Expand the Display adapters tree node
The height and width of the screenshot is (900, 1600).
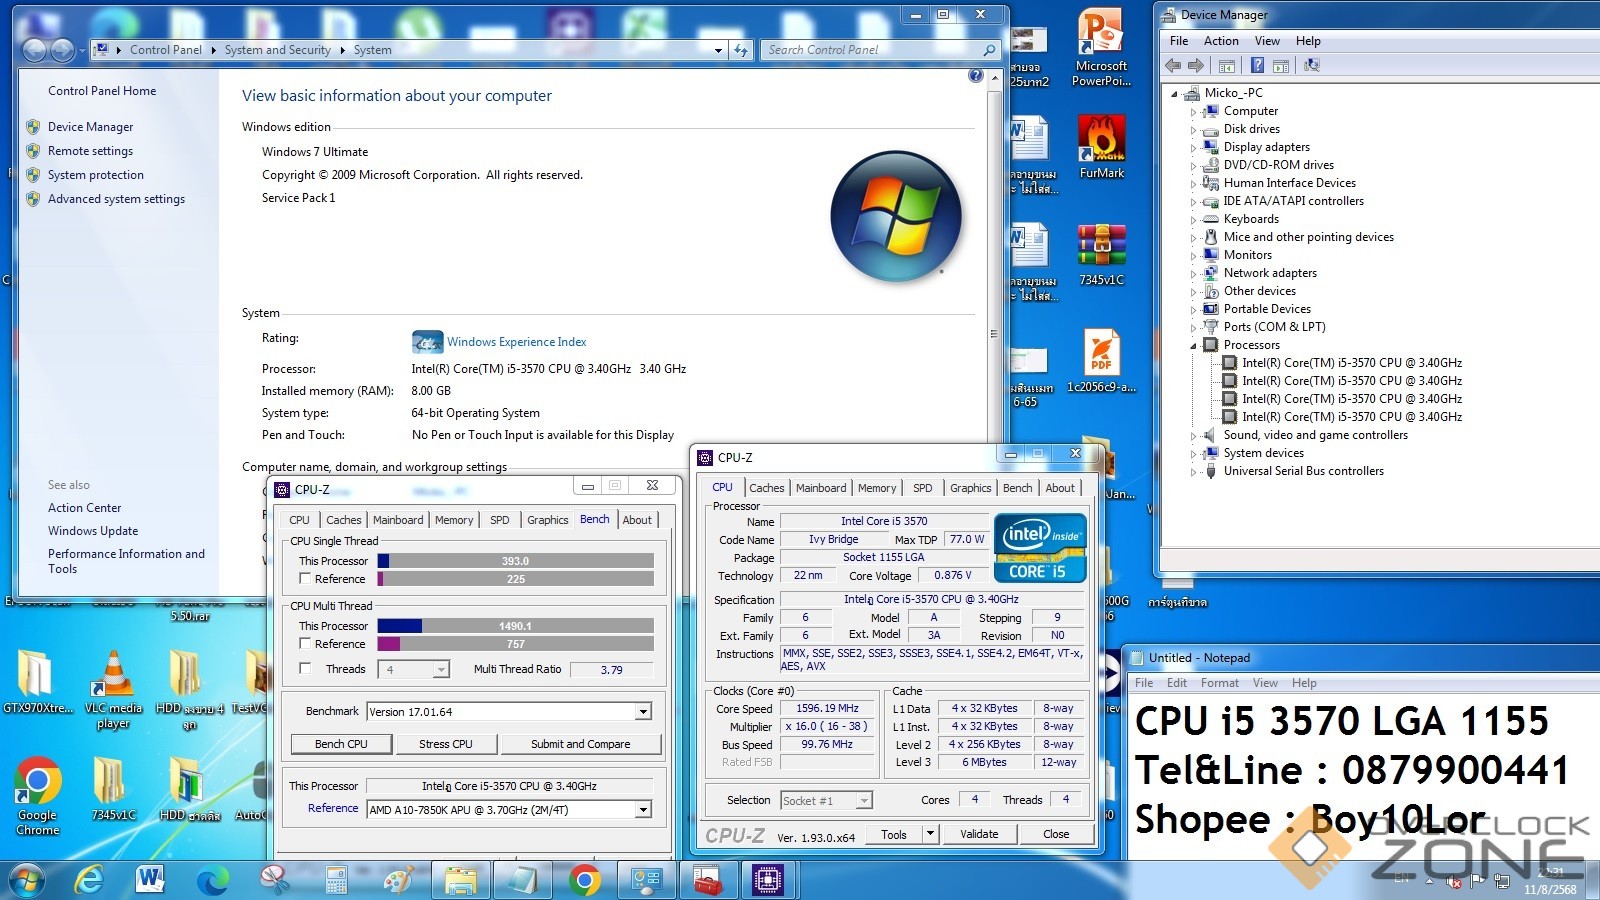1193,147
